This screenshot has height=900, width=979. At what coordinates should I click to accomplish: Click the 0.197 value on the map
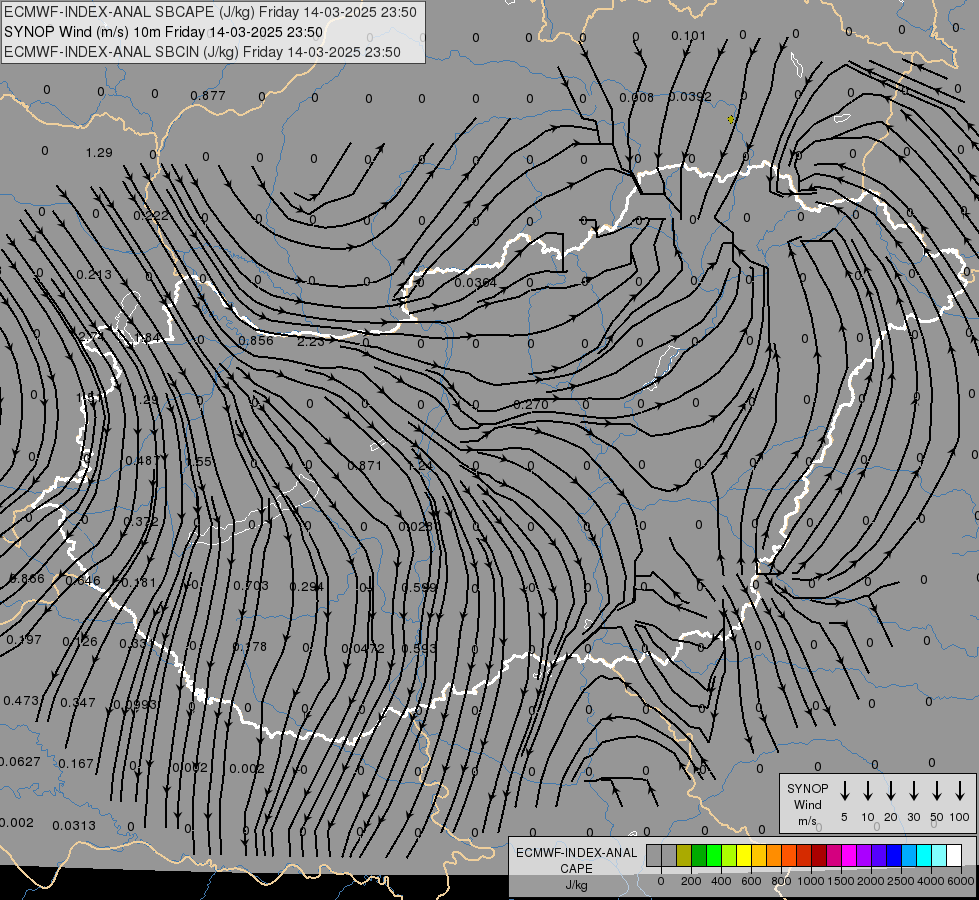pyautogui.click(x=24, y=640)
